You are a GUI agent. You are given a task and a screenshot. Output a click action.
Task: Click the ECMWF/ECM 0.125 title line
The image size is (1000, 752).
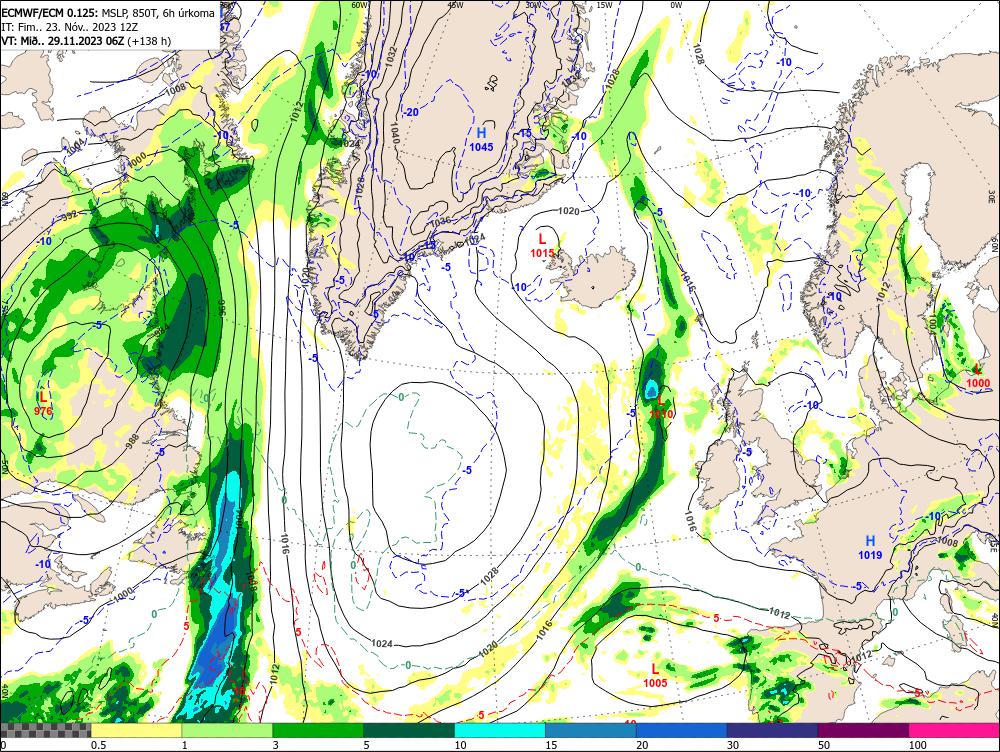tap(108, 13)
